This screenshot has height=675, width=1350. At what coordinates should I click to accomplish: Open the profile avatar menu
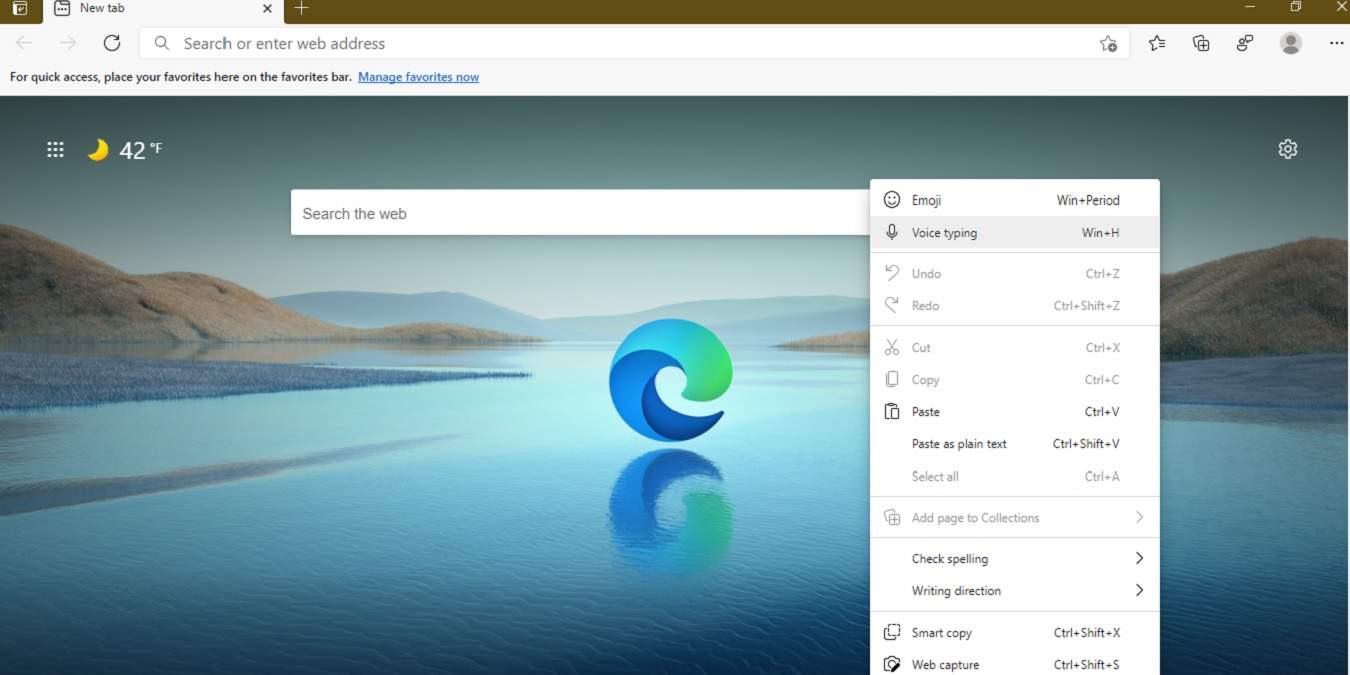coord(1290,43)
